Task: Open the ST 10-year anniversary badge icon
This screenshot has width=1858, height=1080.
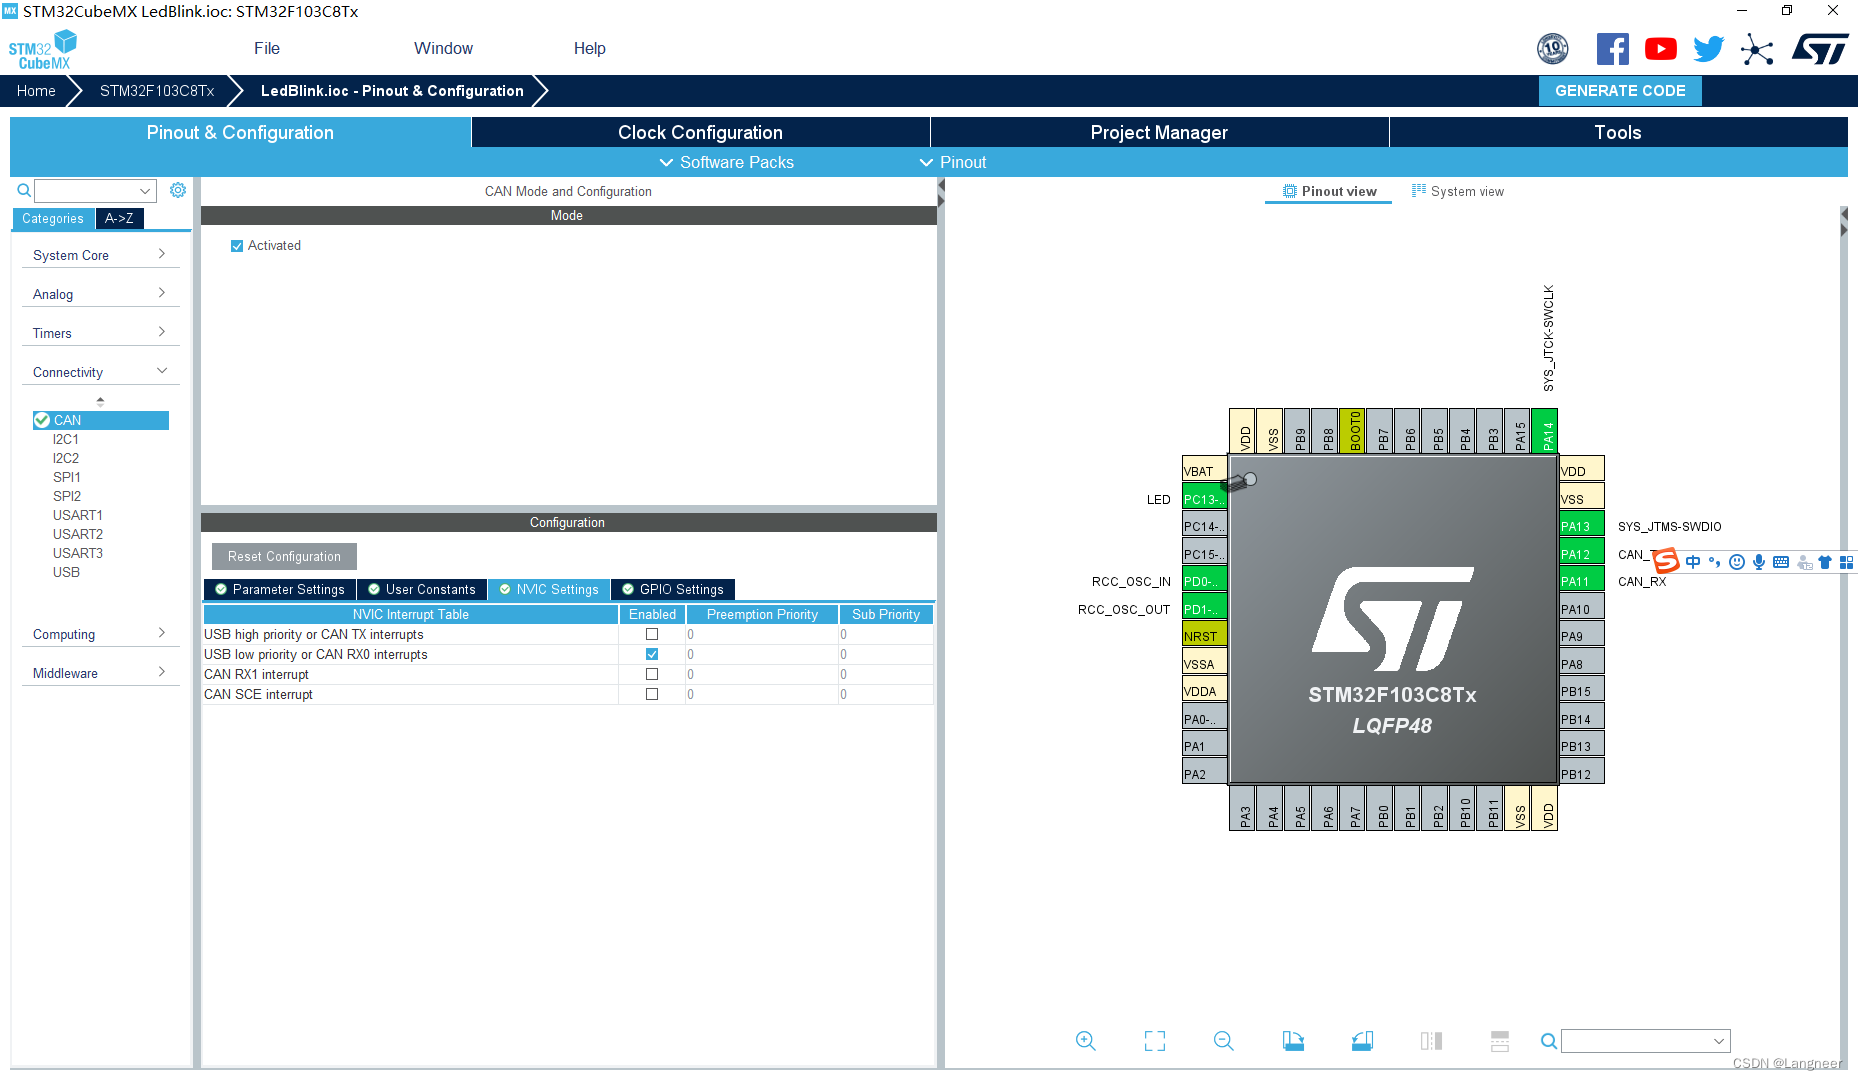Action: pyautogui.click(x=1552, y=48)
